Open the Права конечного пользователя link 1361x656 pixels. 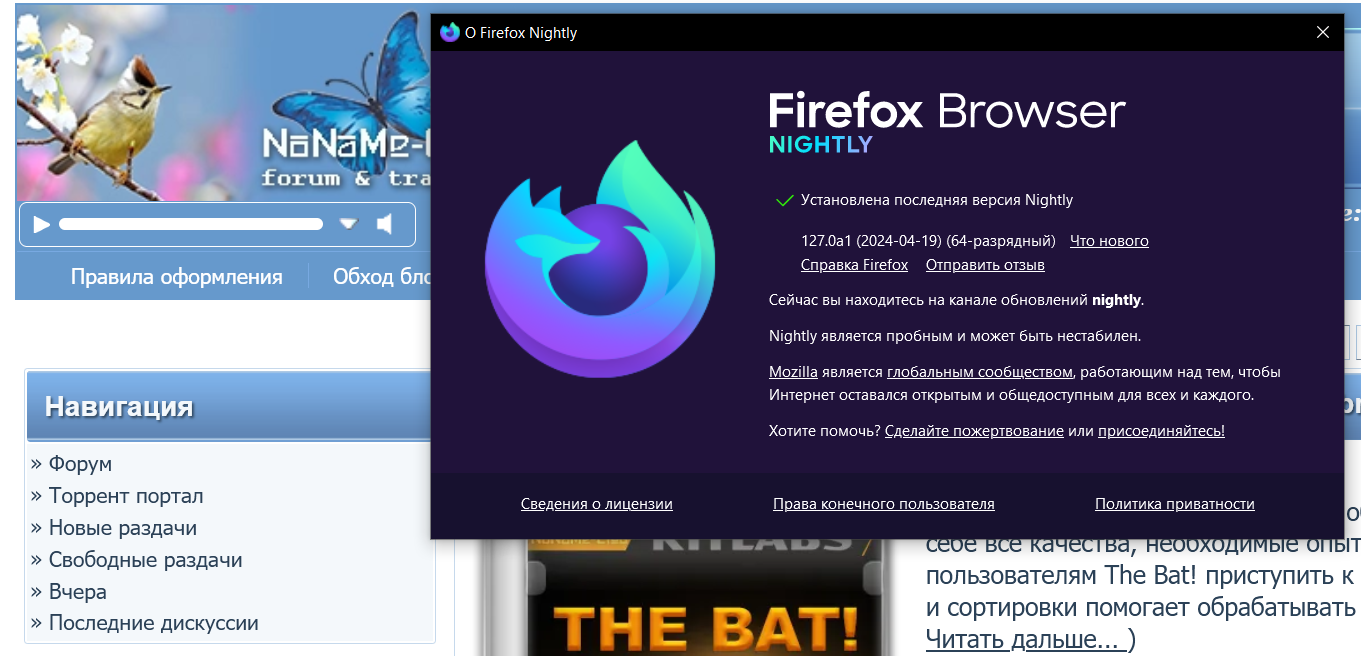point(884,504)
